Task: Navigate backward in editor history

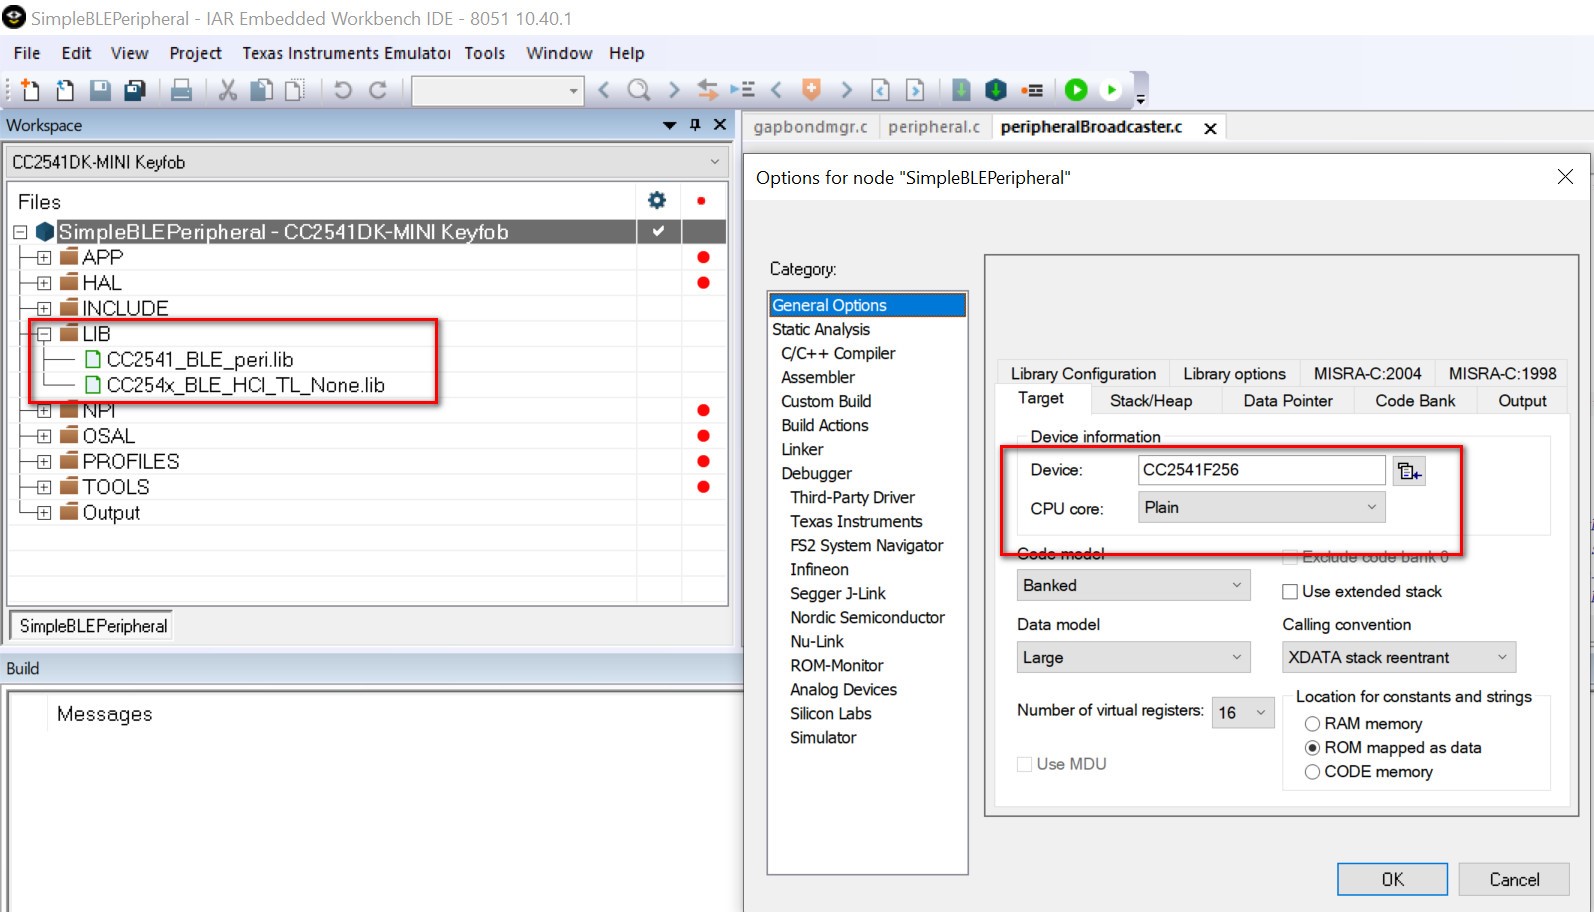Action: pyautogui.click(x=881, y=90)
